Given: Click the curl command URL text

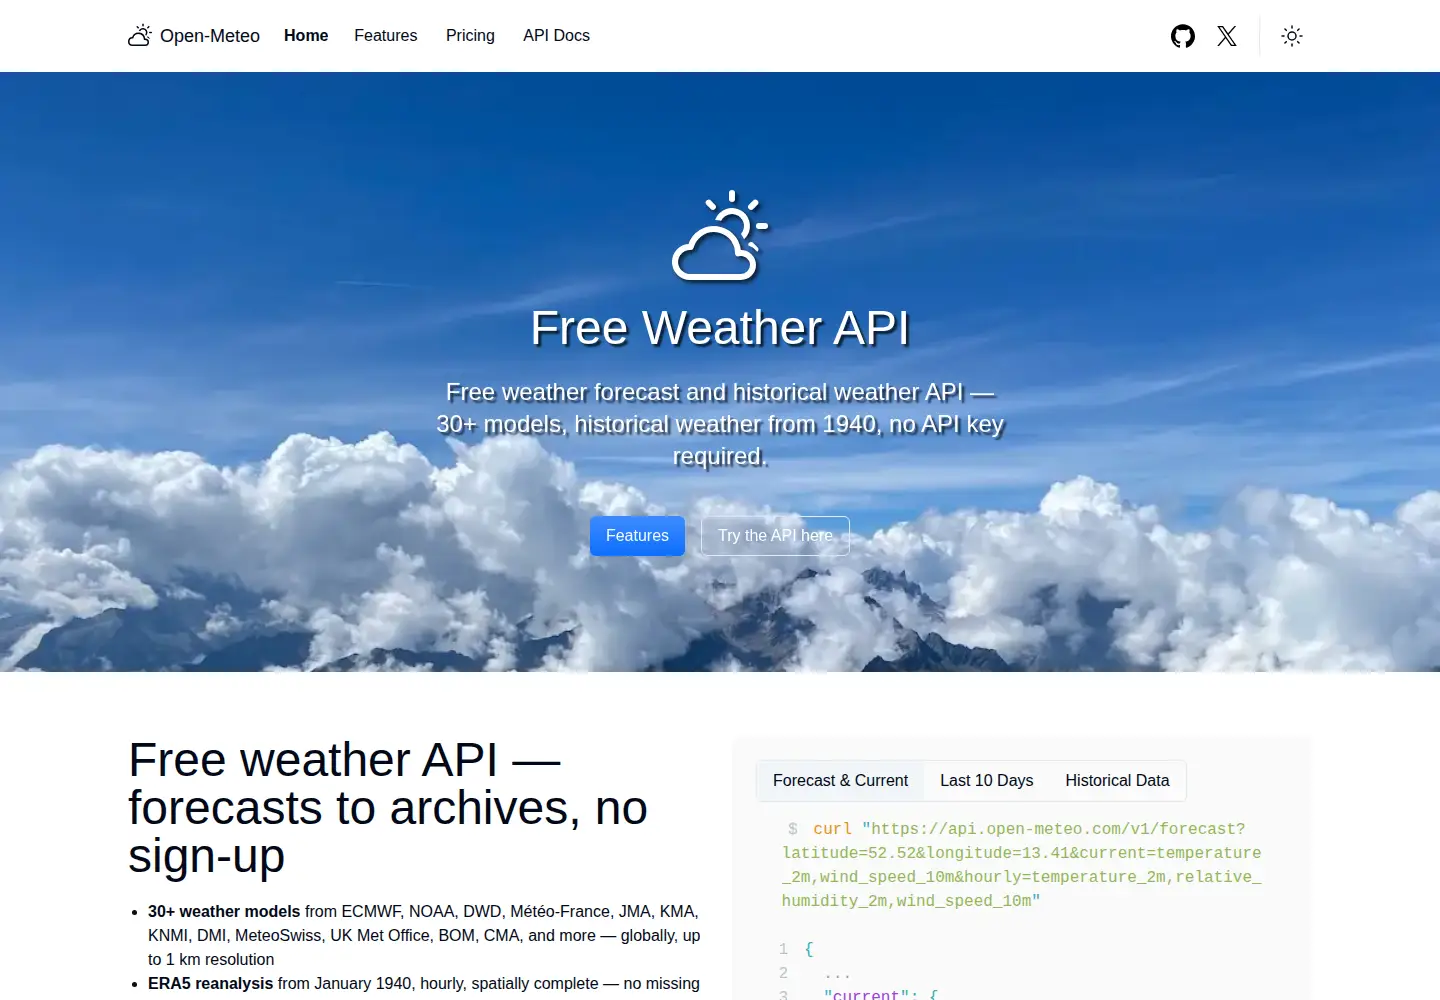Looking at the screenshot, I should coord(1022,865).
